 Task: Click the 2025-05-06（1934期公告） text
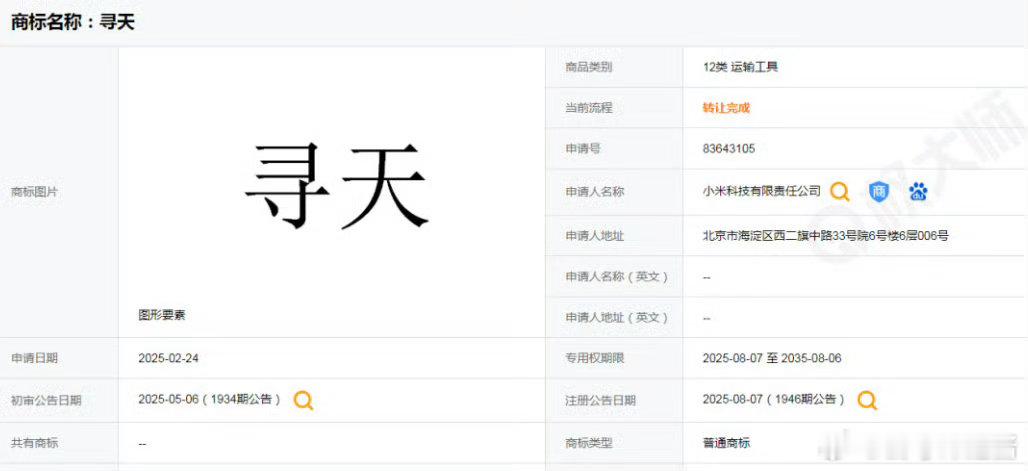(x=210, y=399)
